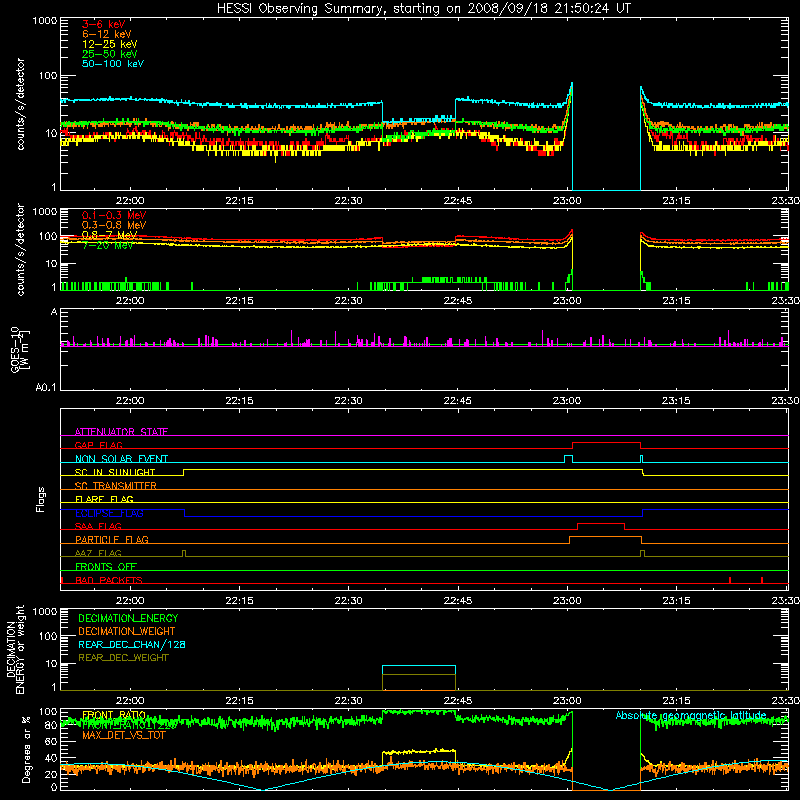The height and width of the screenshot is (800, 800).
Task: Click counts/s/detector axis title of MeV panel
Action: click(20, 249)
